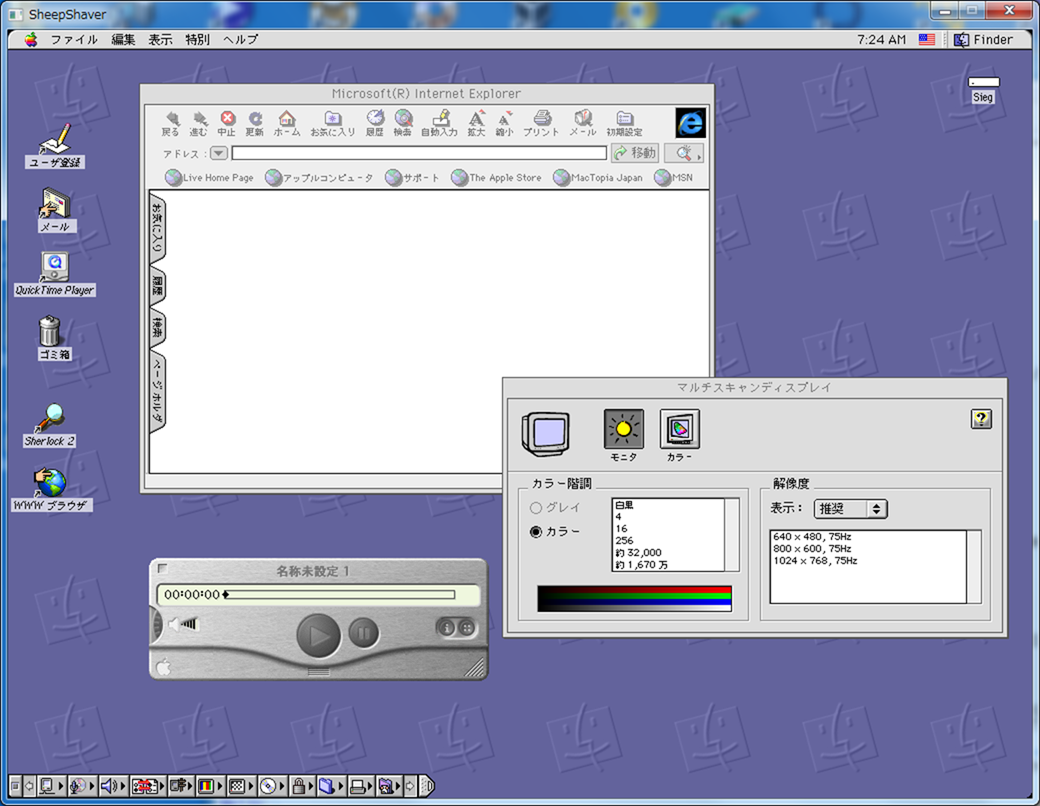The image size is (1040, 806).
Task: Select the Color (カラー) radio button
Action: click(537, 532)
